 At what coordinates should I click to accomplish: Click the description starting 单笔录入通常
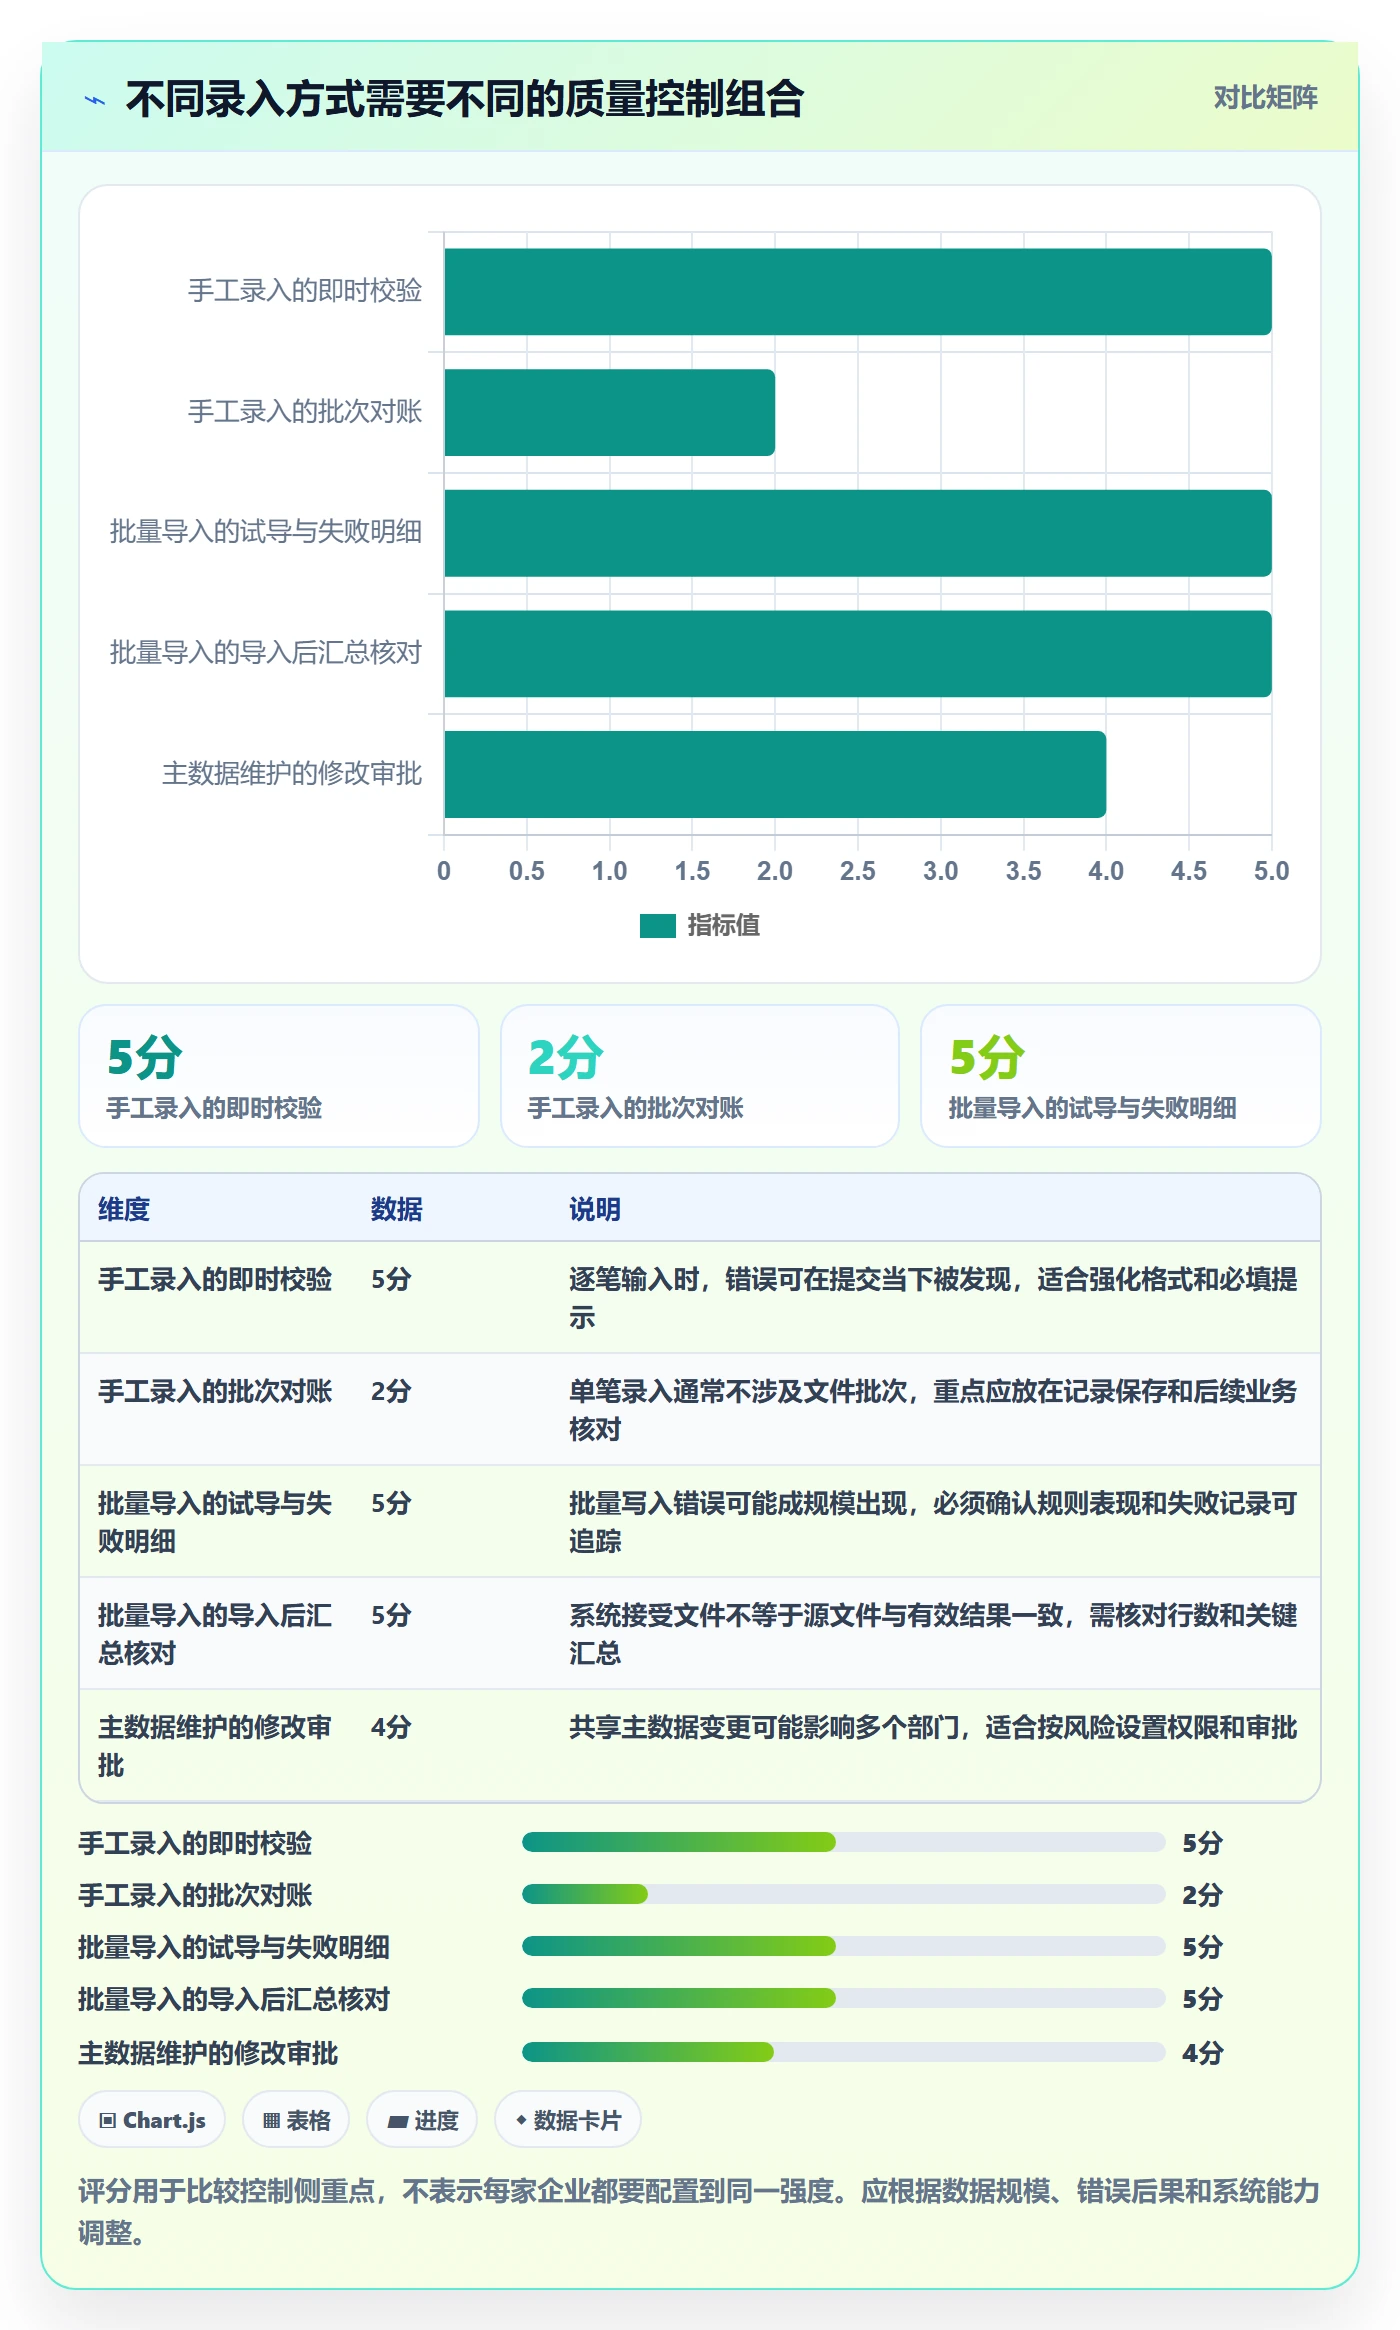933,1410
